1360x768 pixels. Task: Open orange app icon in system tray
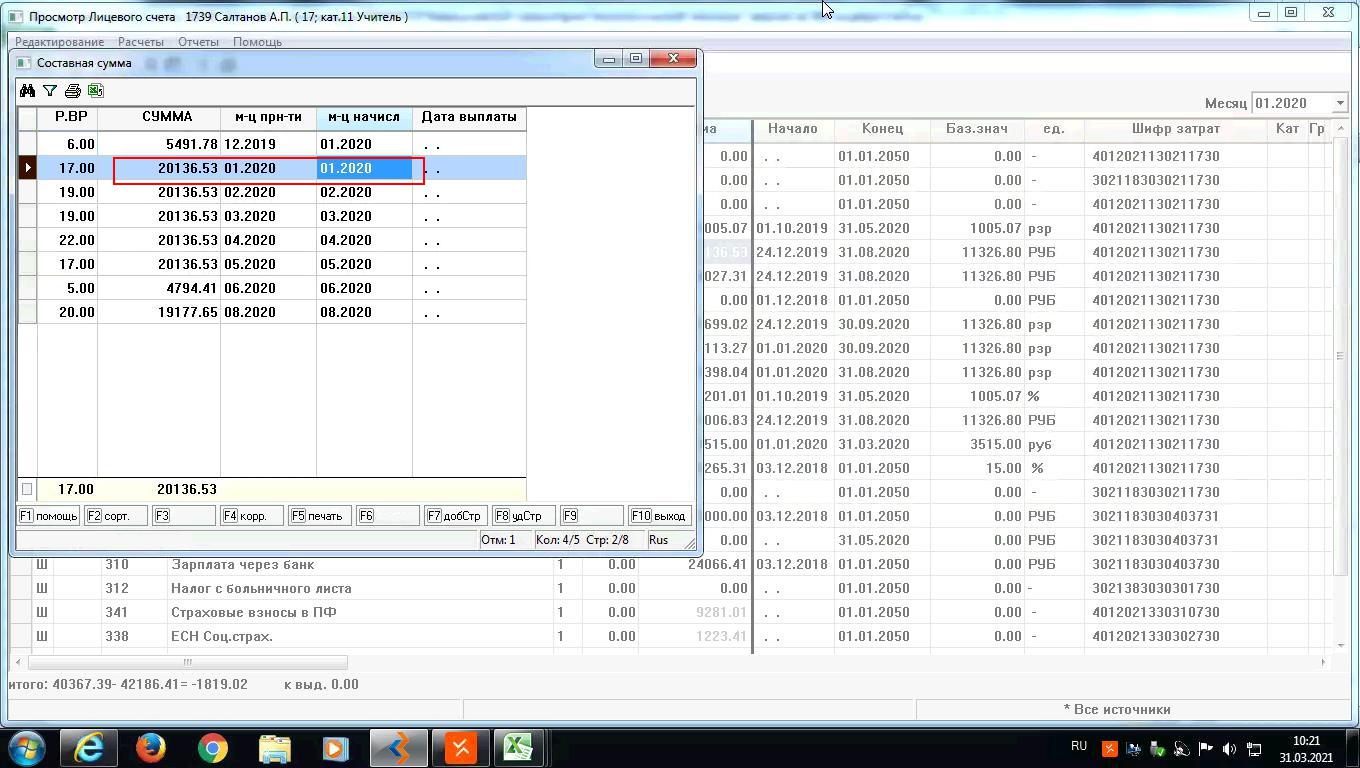(x=1110, y=748)
